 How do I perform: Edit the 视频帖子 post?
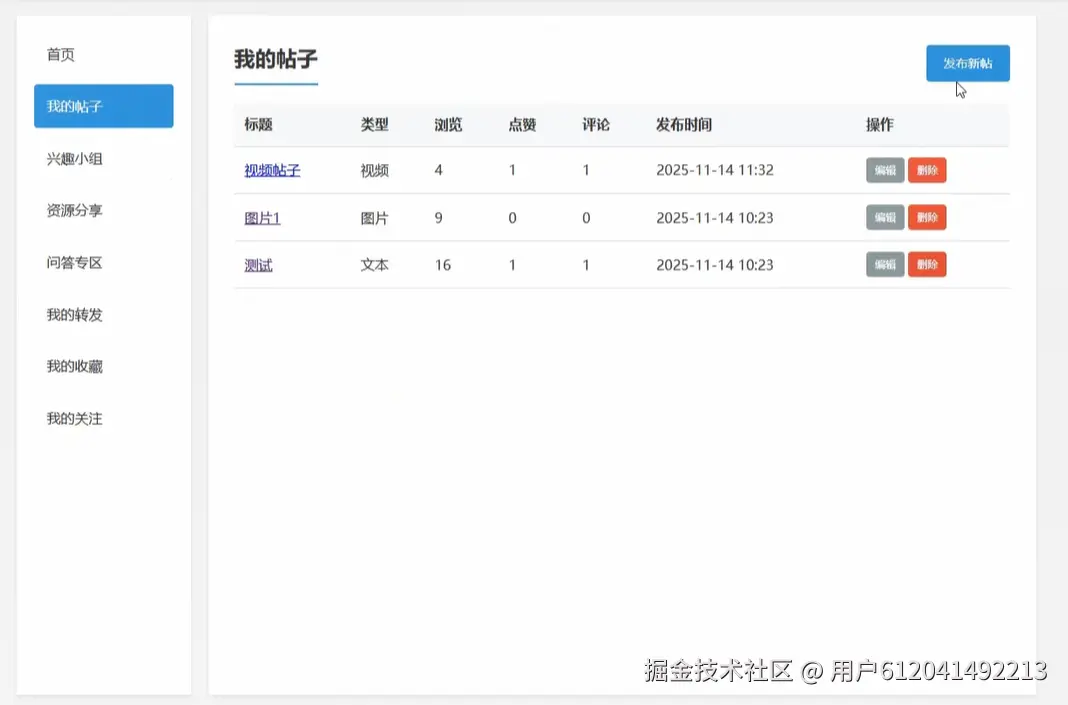pos(884,170)
